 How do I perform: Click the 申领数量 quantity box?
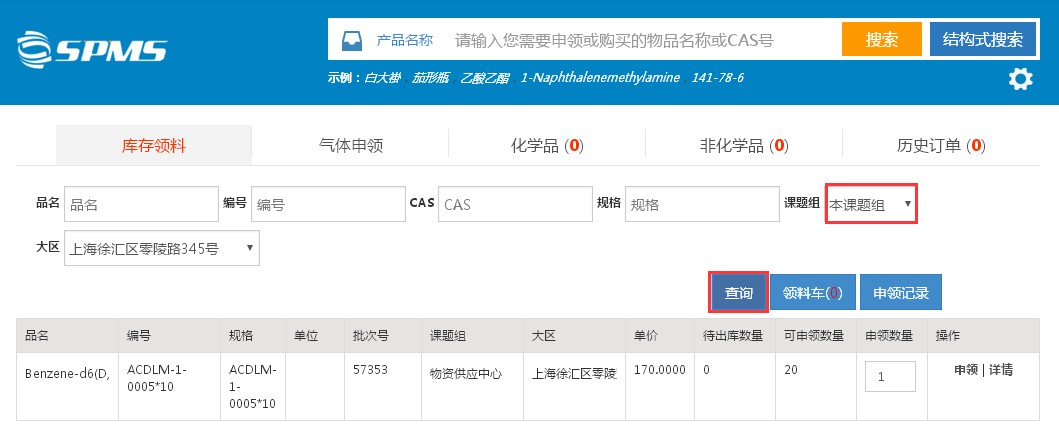[889, 377]
